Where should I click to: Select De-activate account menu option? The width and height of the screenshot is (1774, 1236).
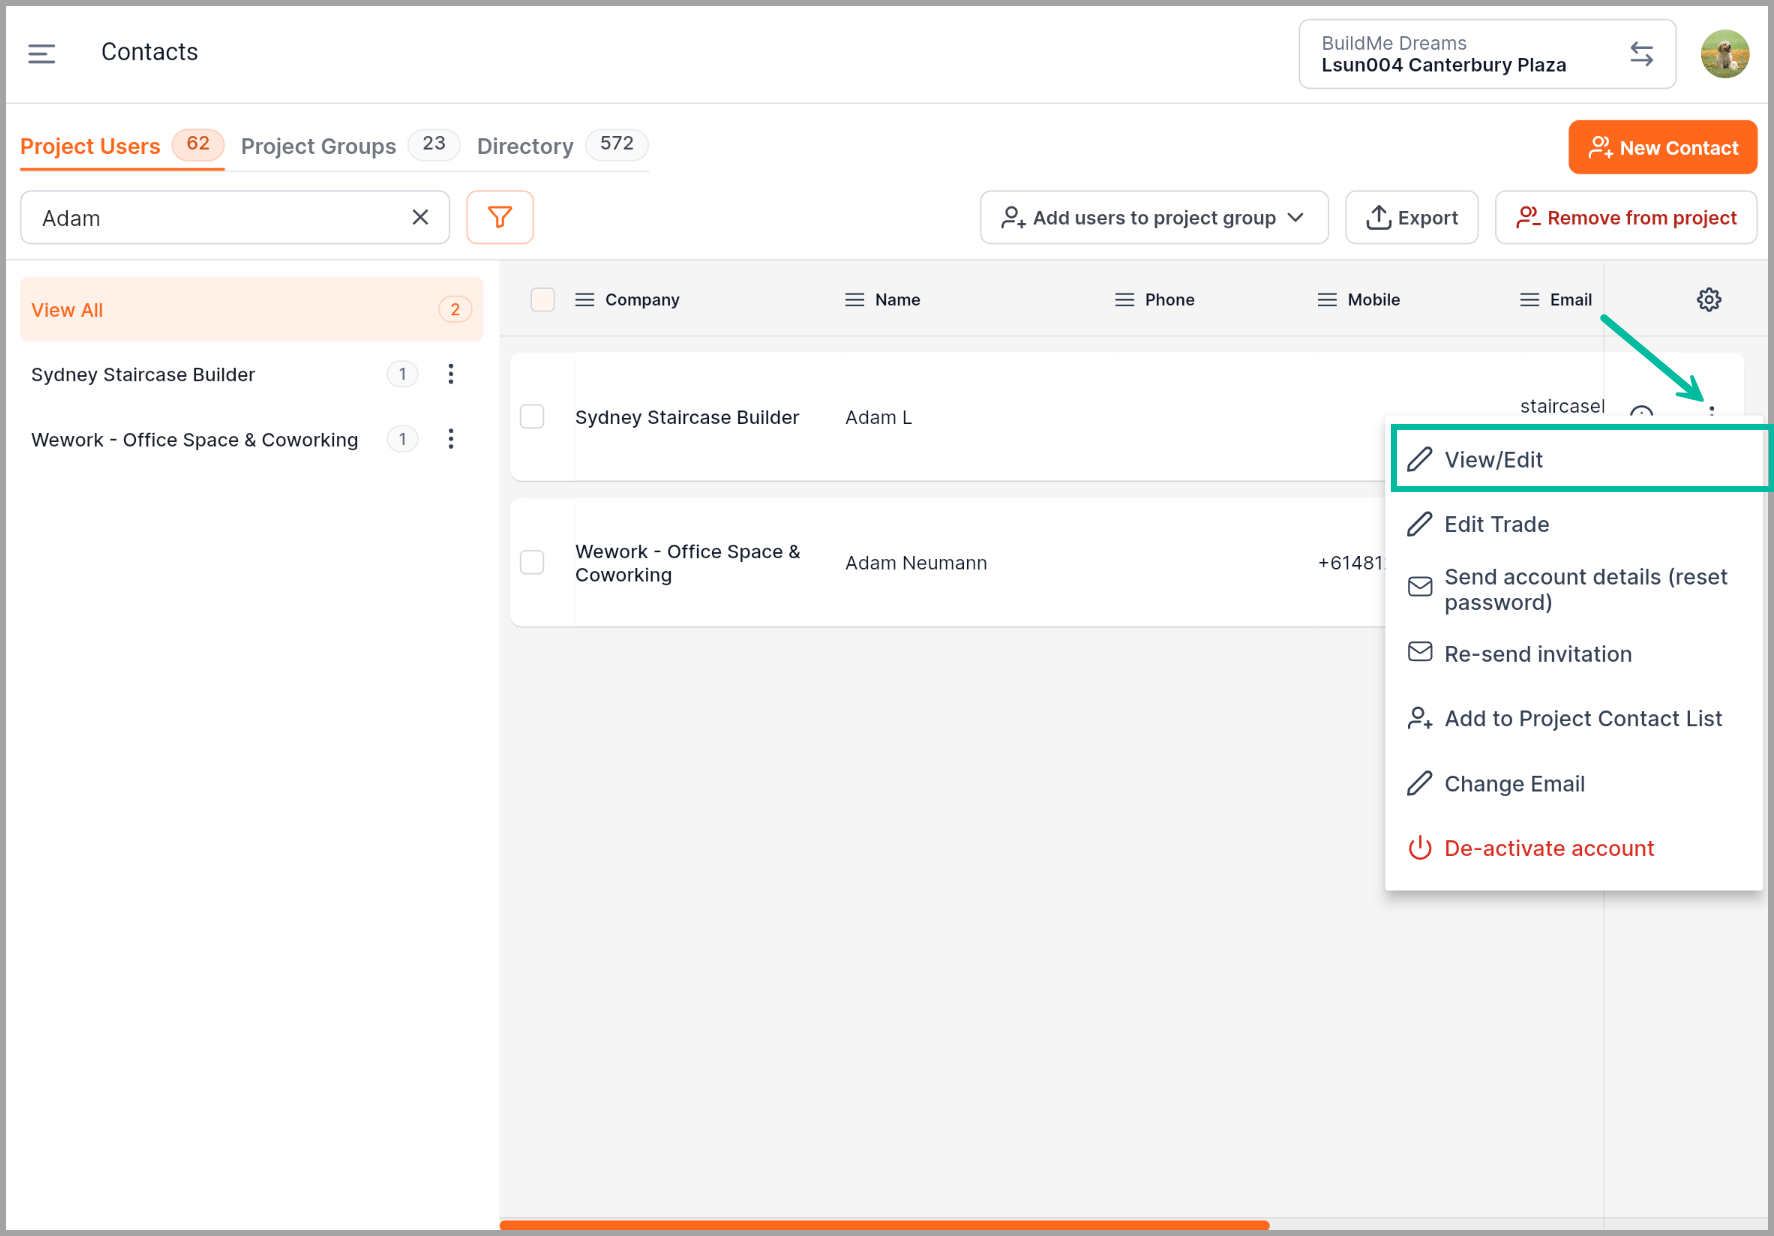pyautogui.click(x=1548, y=849)
